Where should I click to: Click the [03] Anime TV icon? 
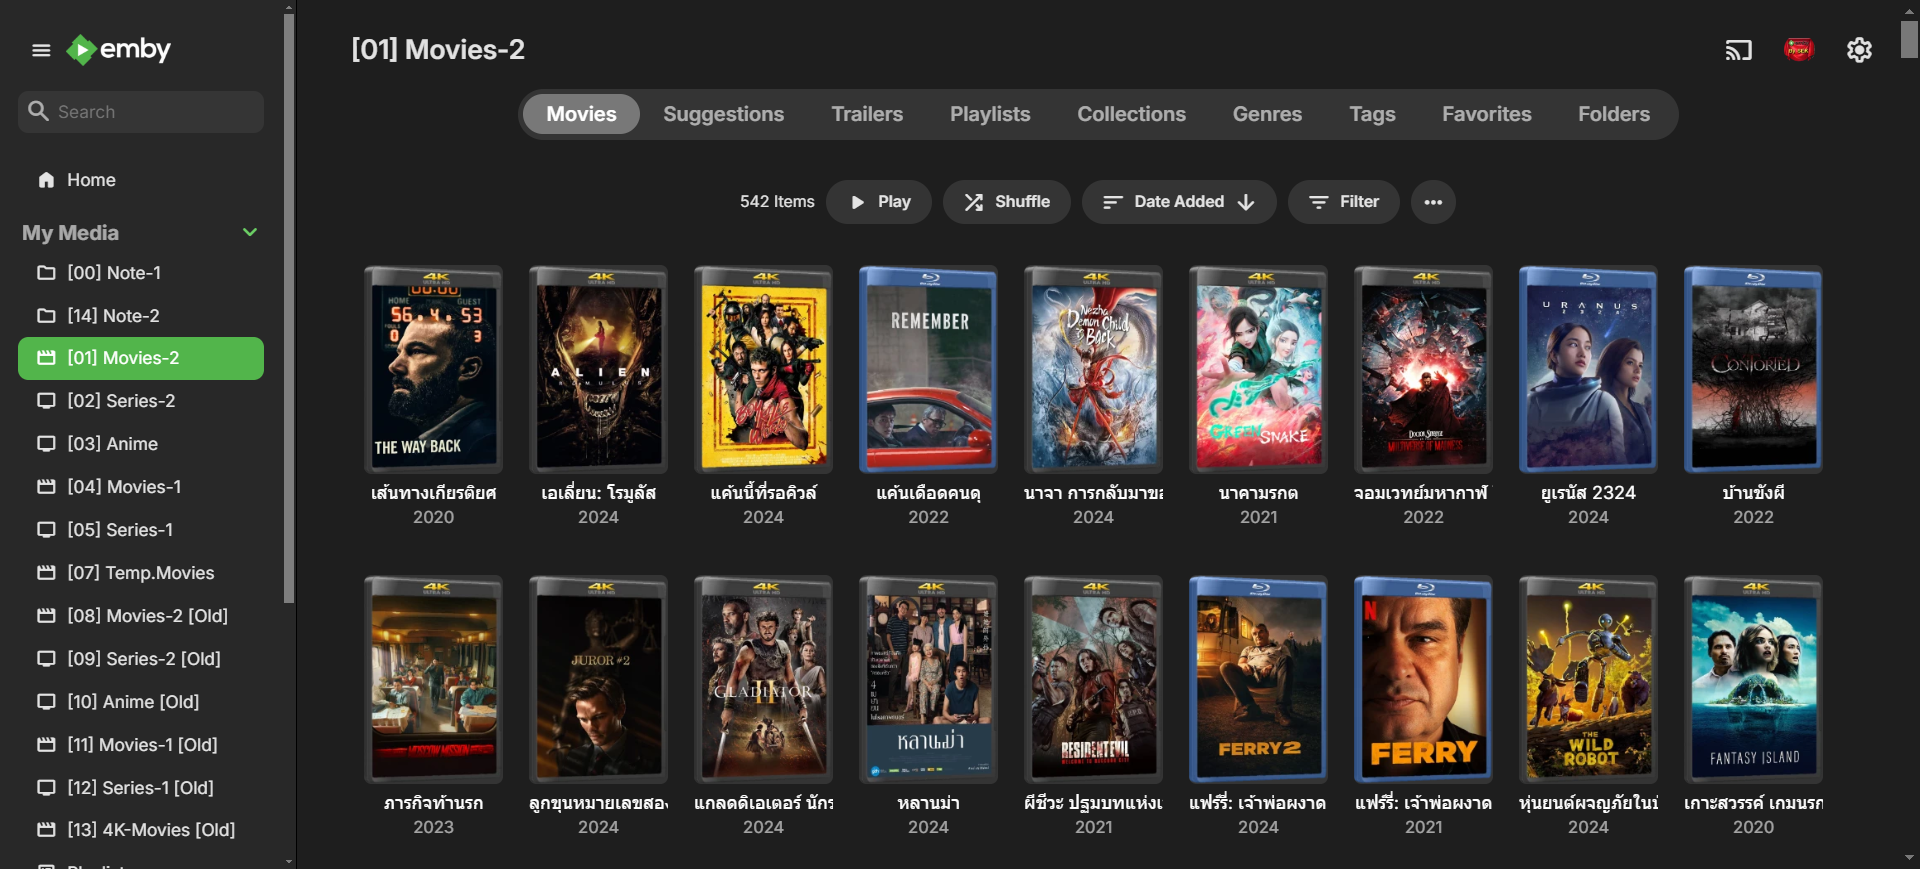46,444
